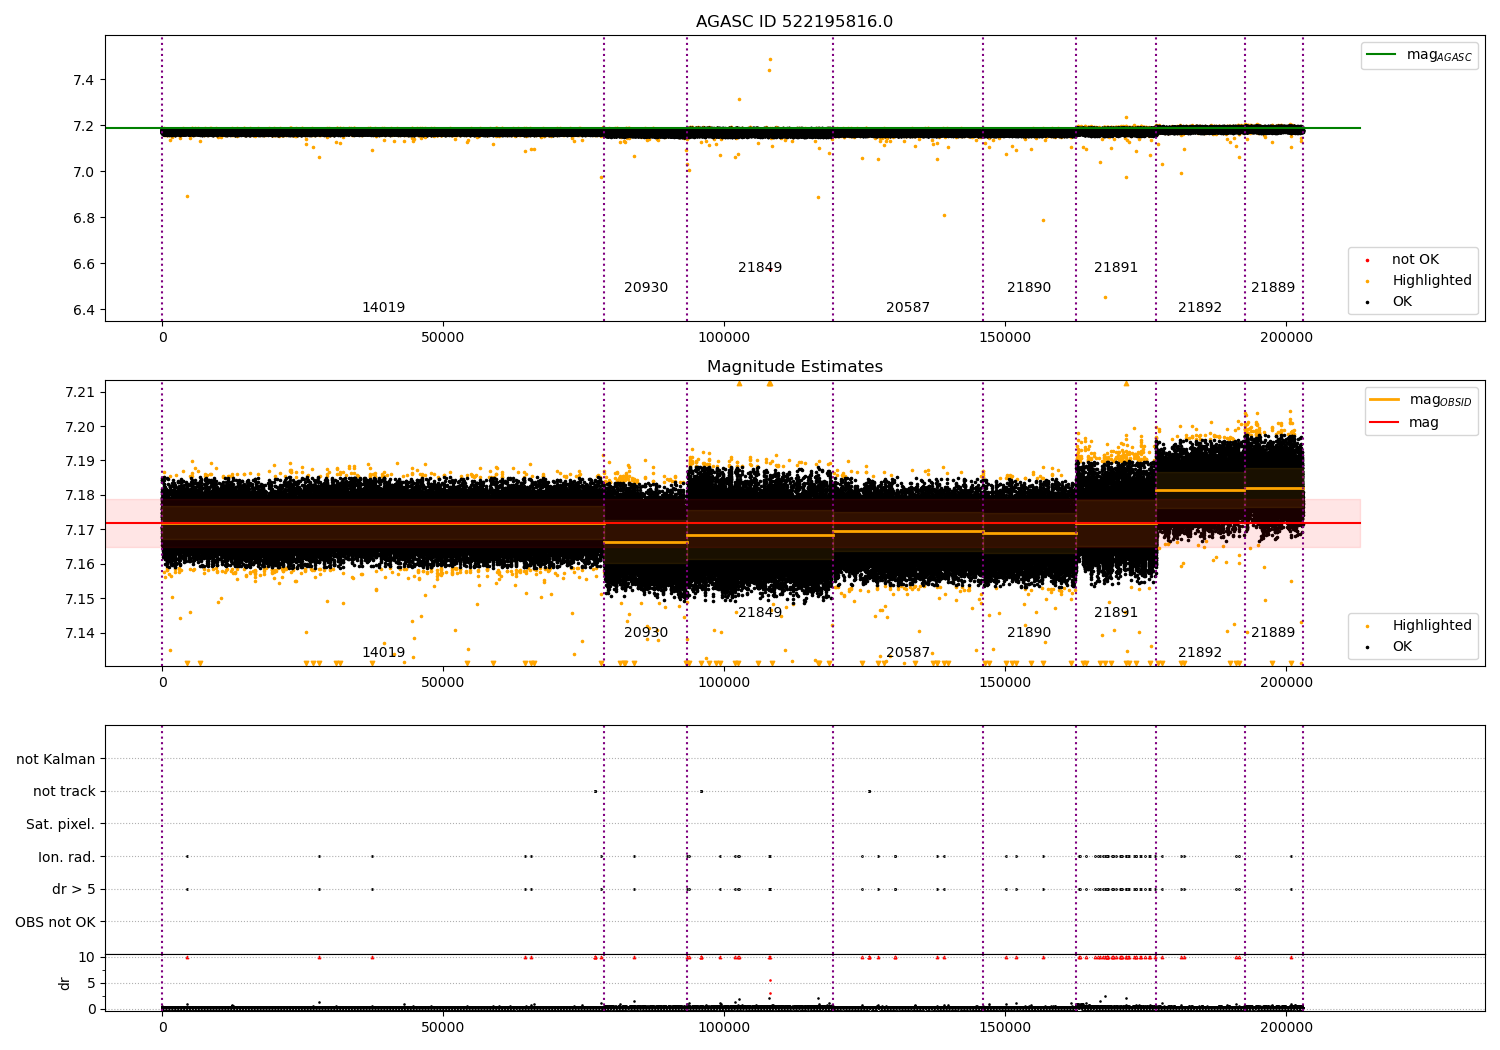
Task: Click the 'Sat. pixel.' row label
Action: pos(61,825)
